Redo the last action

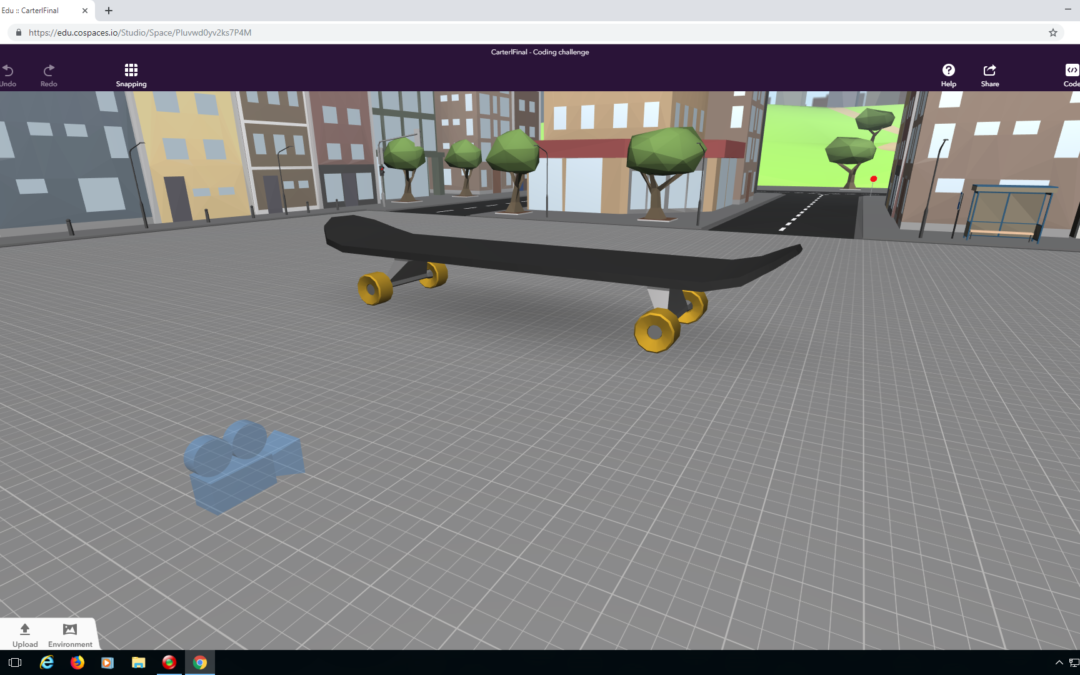click(x=49, y=75)
